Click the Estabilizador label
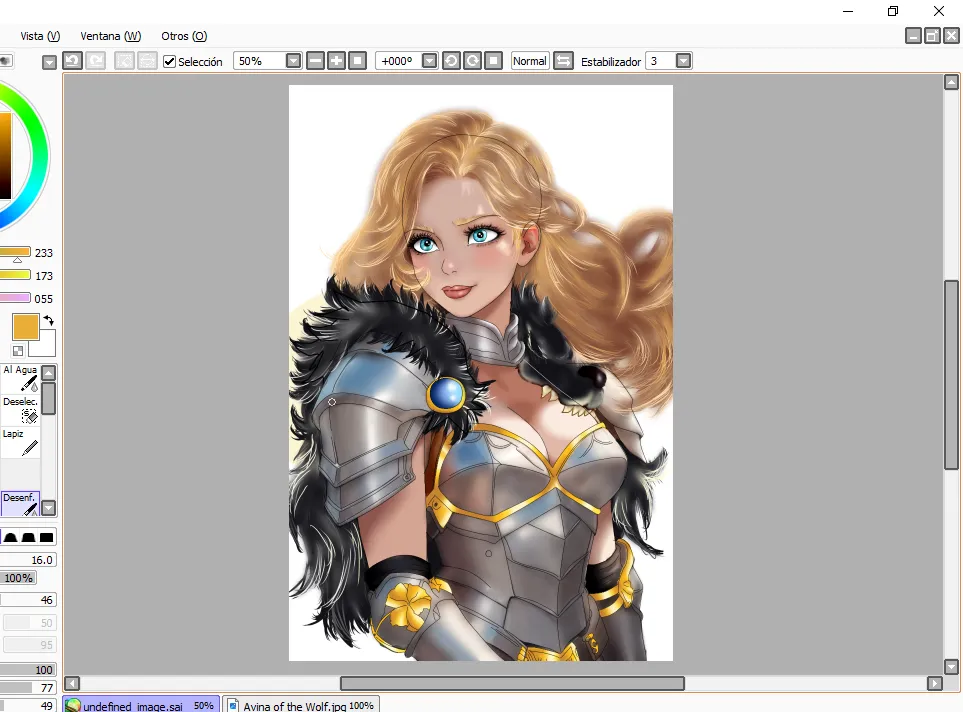This screenshot has width=963, height=712. (610, 61)
